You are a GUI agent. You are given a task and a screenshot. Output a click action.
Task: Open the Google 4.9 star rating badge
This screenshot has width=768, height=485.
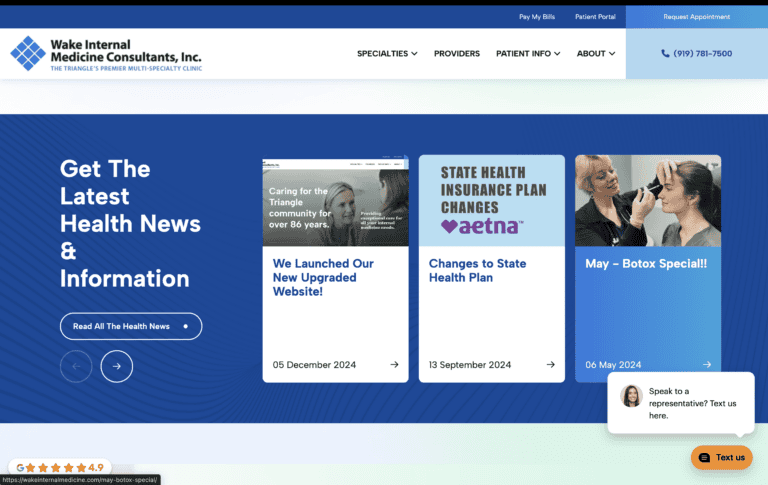(x=60, y=467)
